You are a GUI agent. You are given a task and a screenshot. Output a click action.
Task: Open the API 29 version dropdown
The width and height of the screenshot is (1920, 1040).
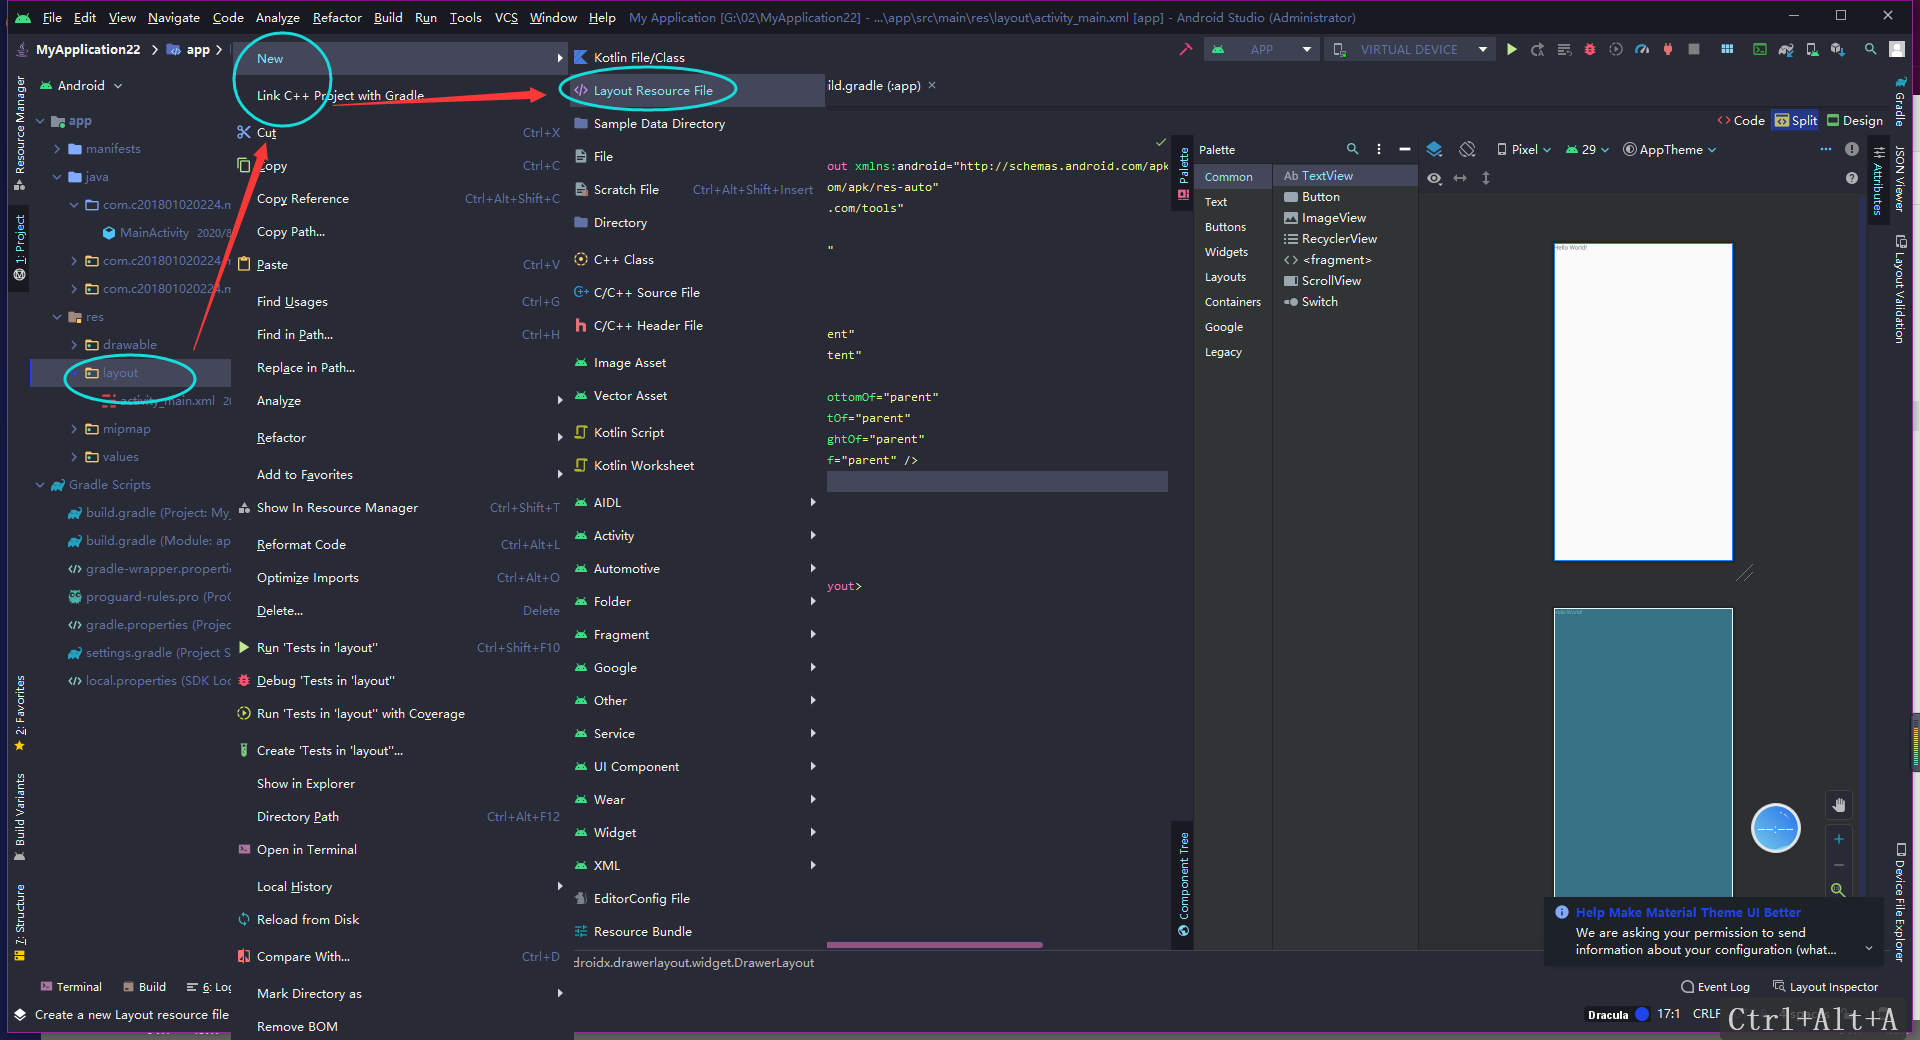(1587, 149)
